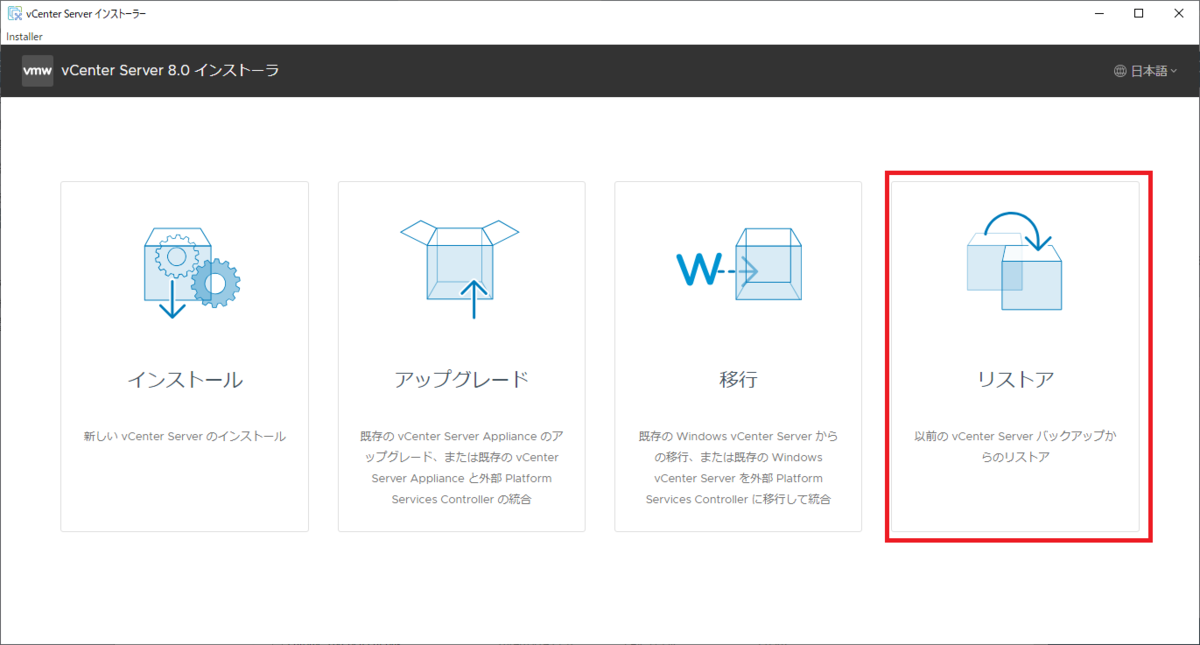Maximize the installer window

pos(1139,14)
